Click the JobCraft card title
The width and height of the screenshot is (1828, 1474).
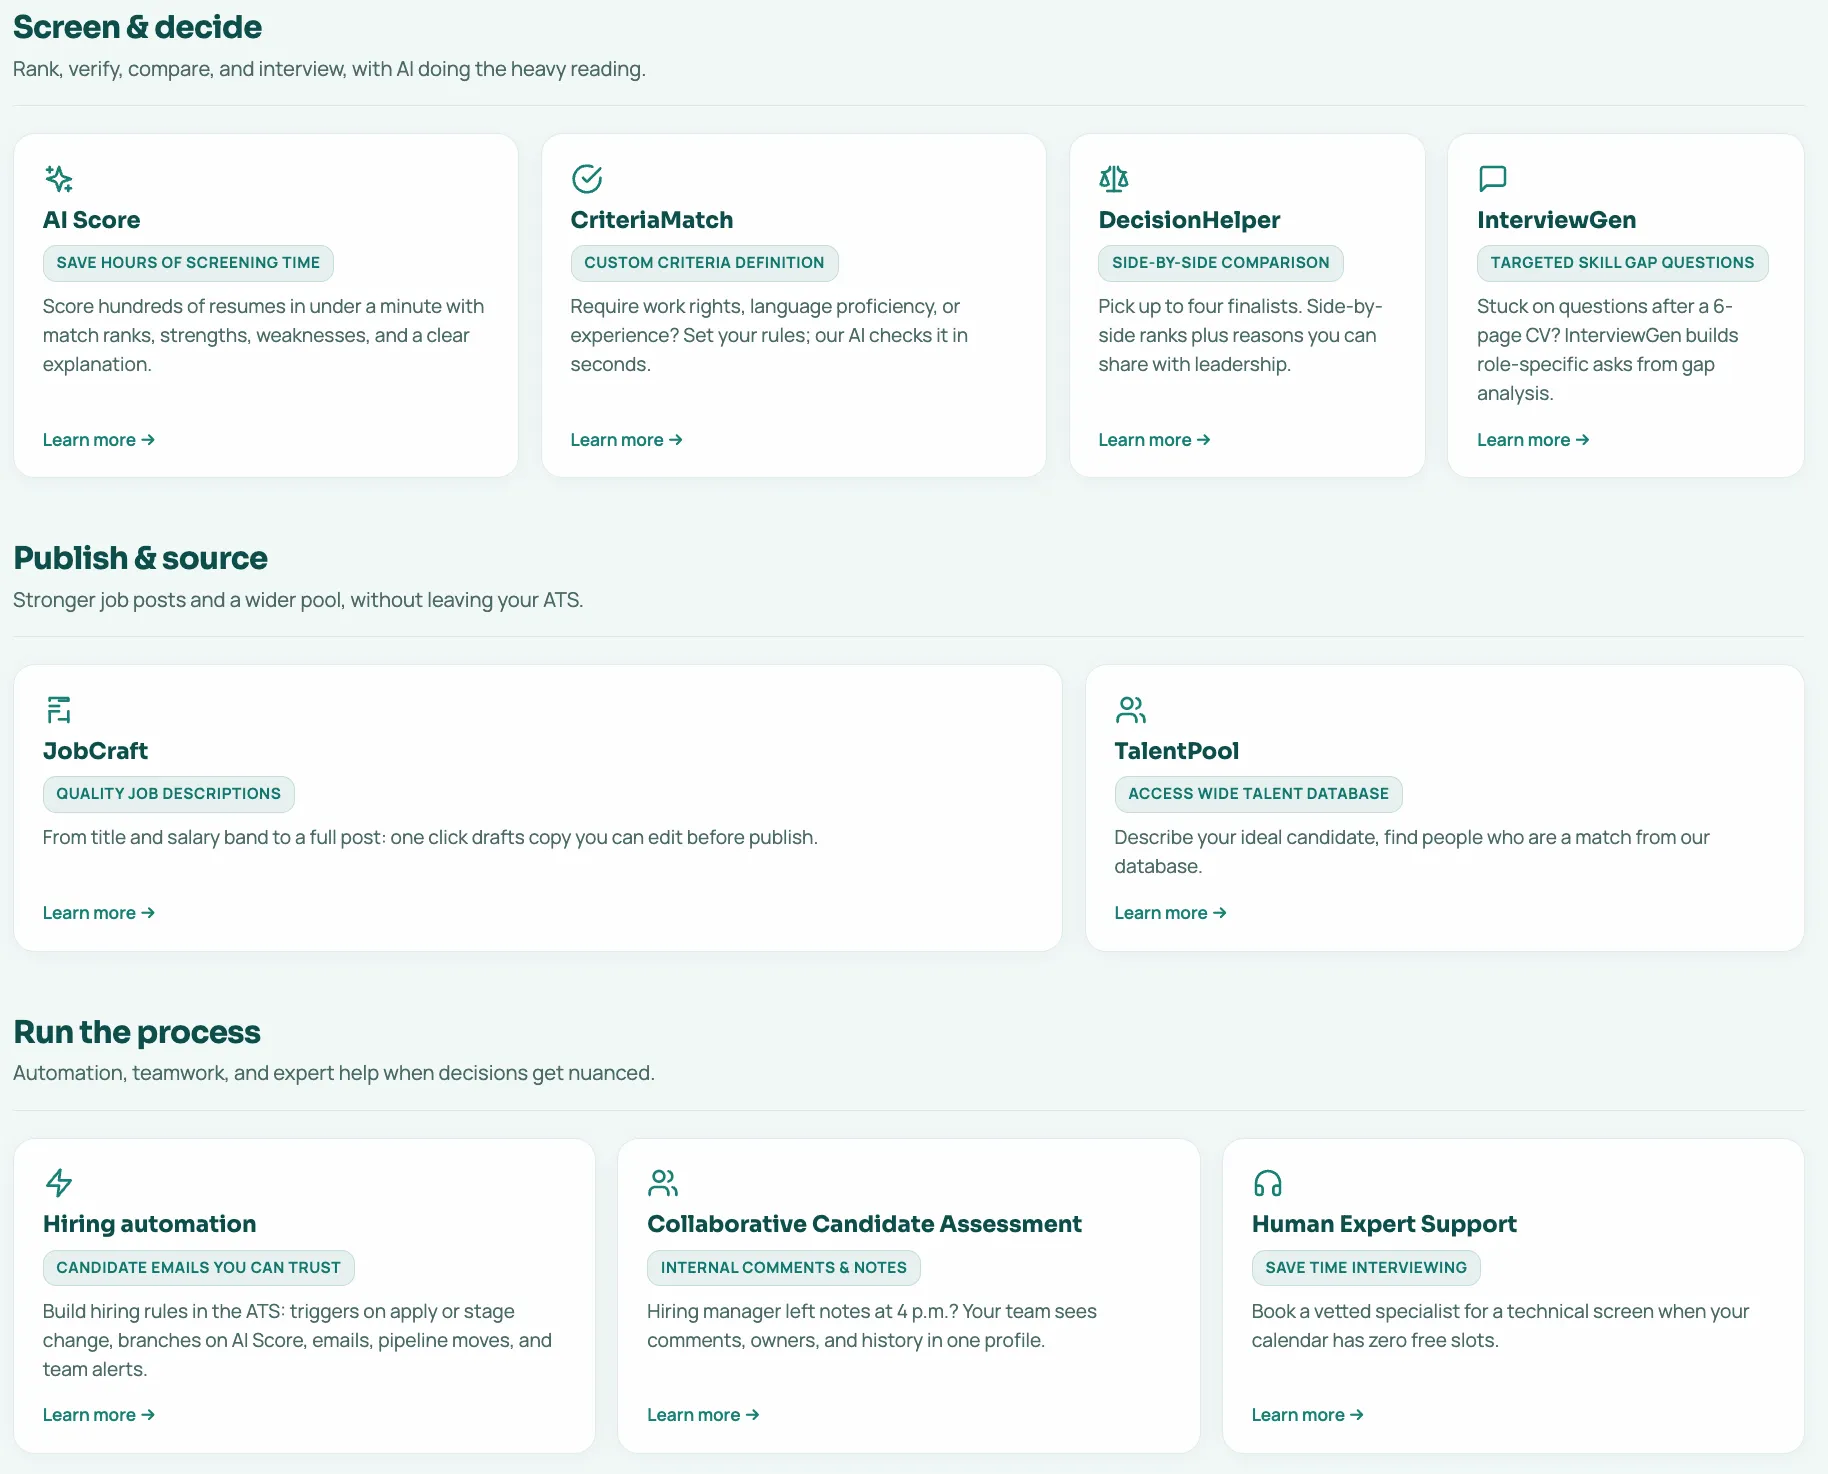(96, 751)
